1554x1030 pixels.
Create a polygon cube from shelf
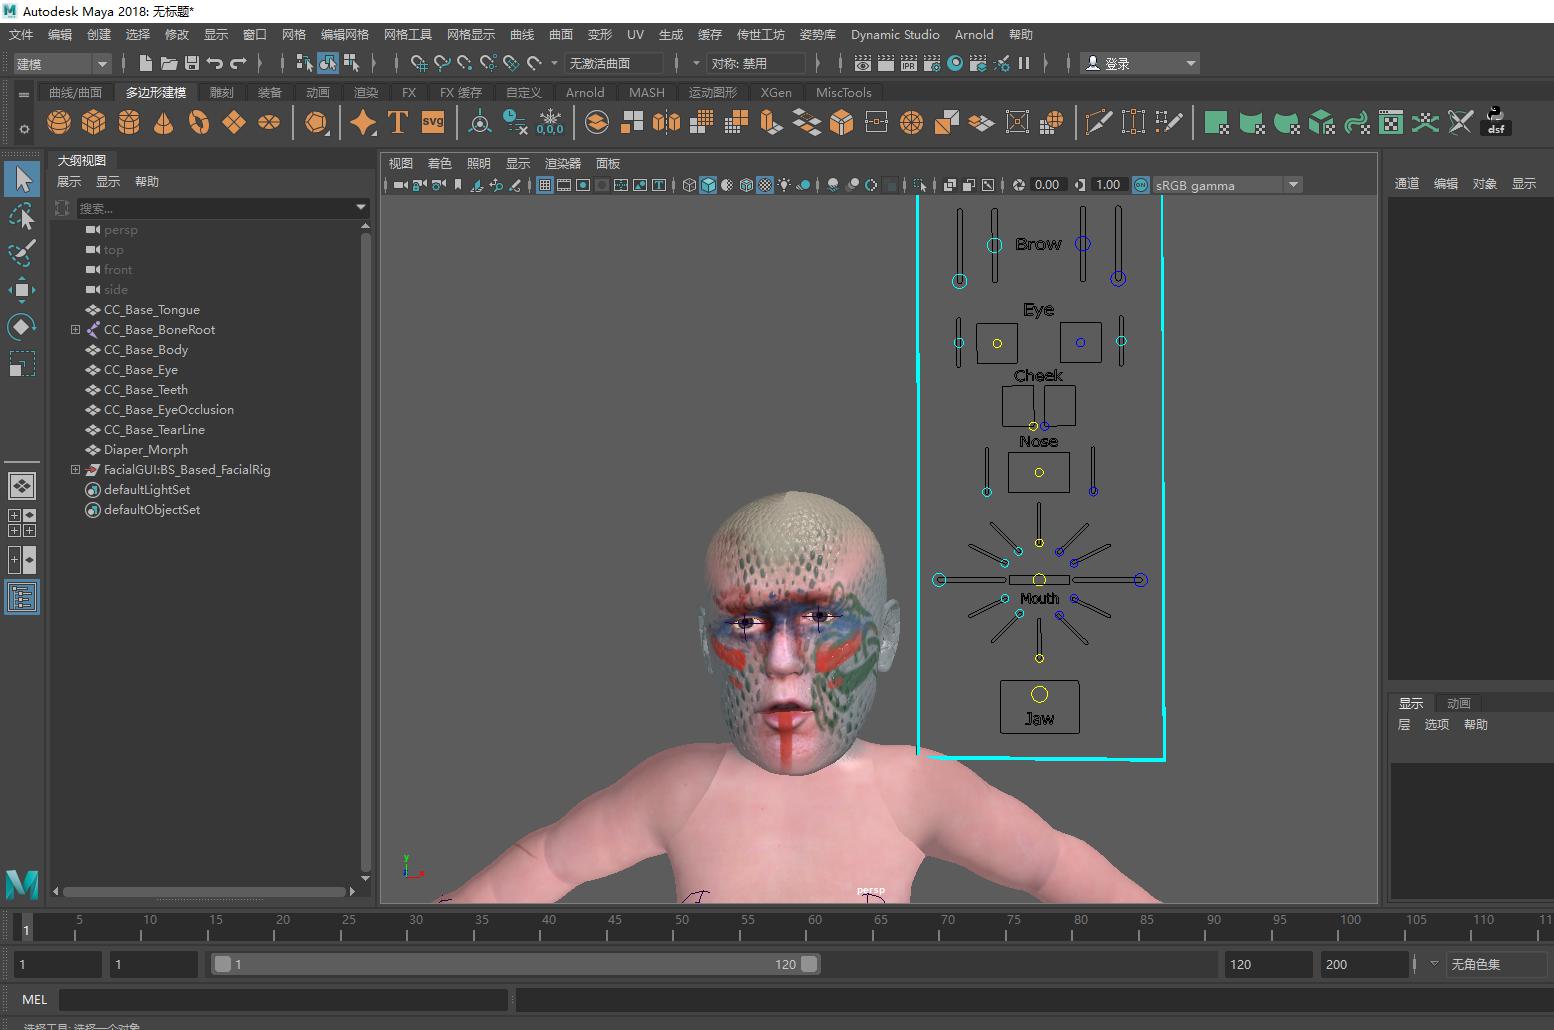(94, 123)
